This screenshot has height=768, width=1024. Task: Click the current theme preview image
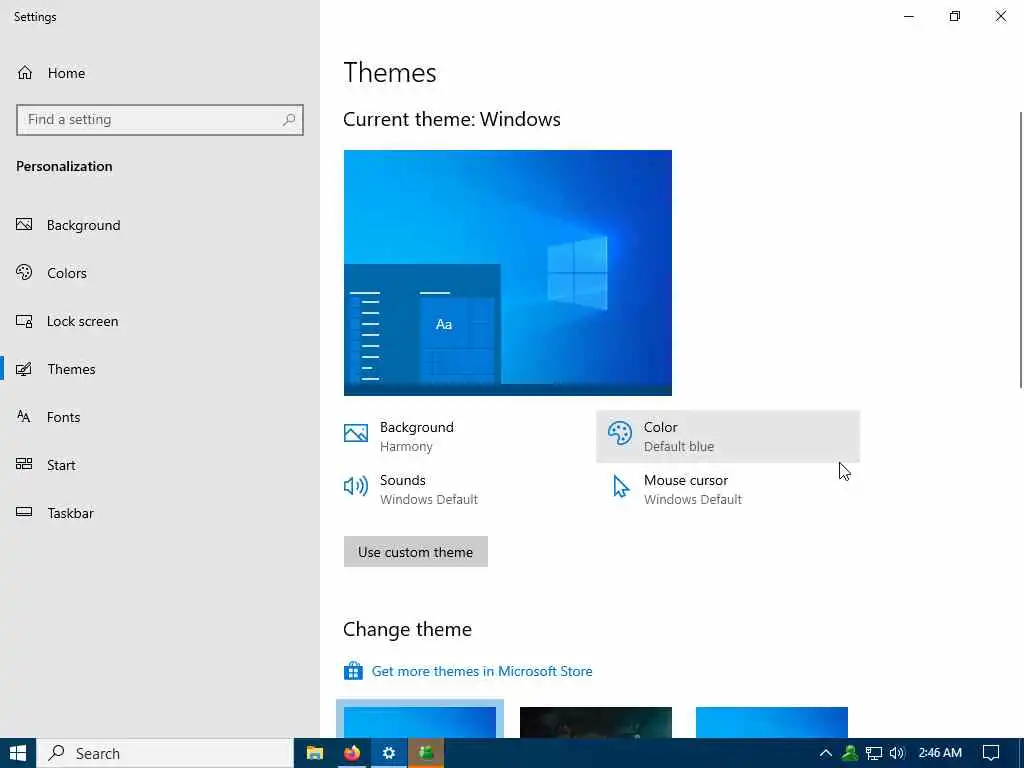tap(507, 272)
